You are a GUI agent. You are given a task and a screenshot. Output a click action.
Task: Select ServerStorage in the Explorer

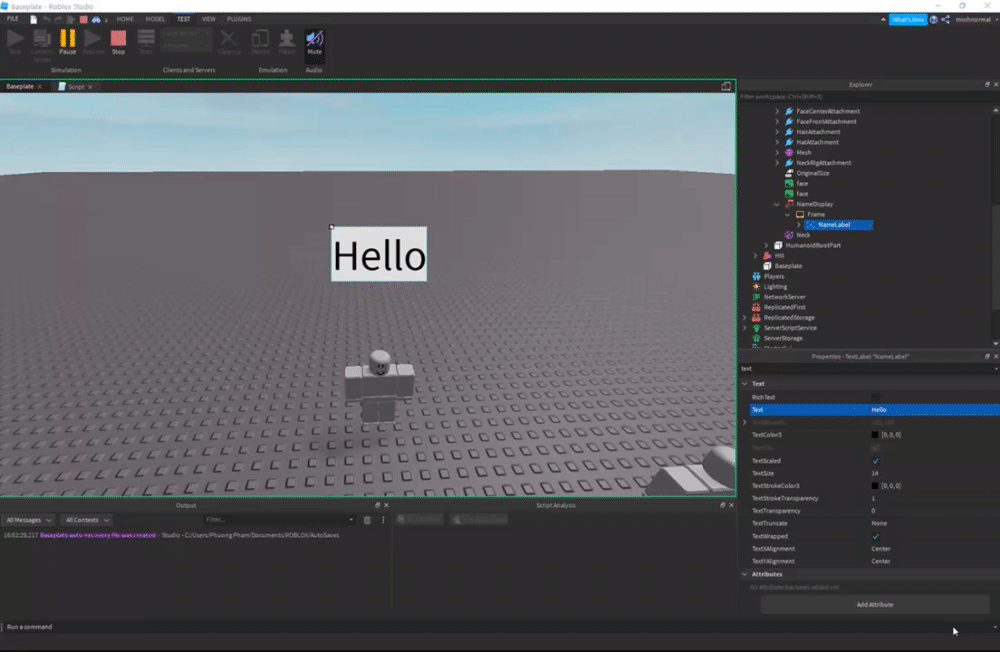point(783,338)
